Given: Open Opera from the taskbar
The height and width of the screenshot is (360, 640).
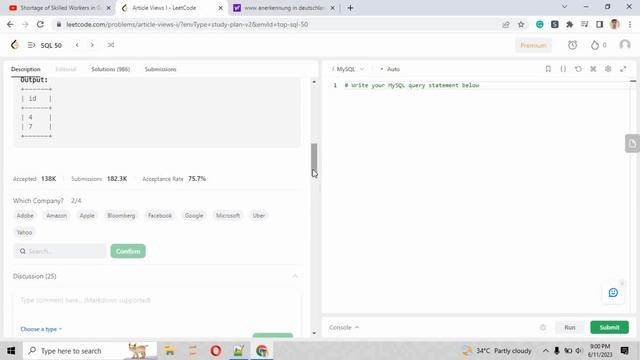Looking at the screenshot, I should tap(216, 351).
